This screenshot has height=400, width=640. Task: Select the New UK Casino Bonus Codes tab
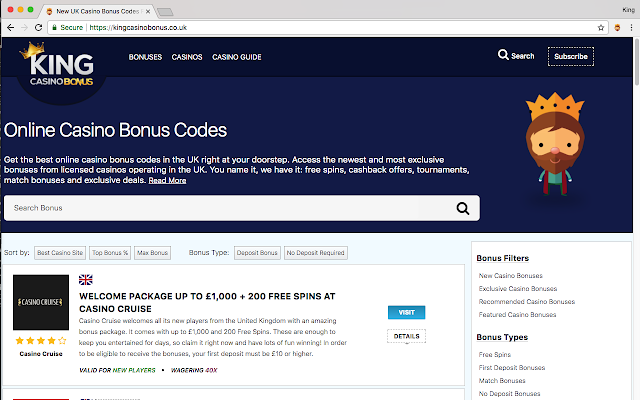(97, 11)
